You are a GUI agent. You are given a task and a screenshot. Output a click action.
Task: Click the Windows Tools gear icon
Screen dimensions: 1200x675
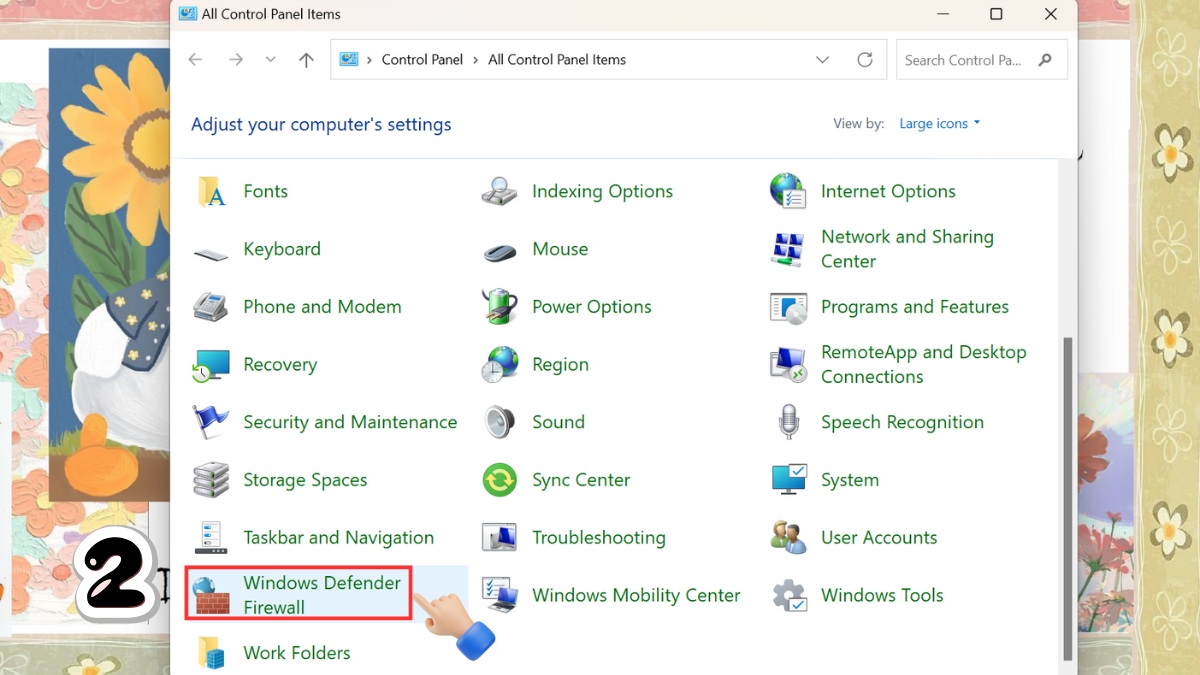(x=789, y=596)
